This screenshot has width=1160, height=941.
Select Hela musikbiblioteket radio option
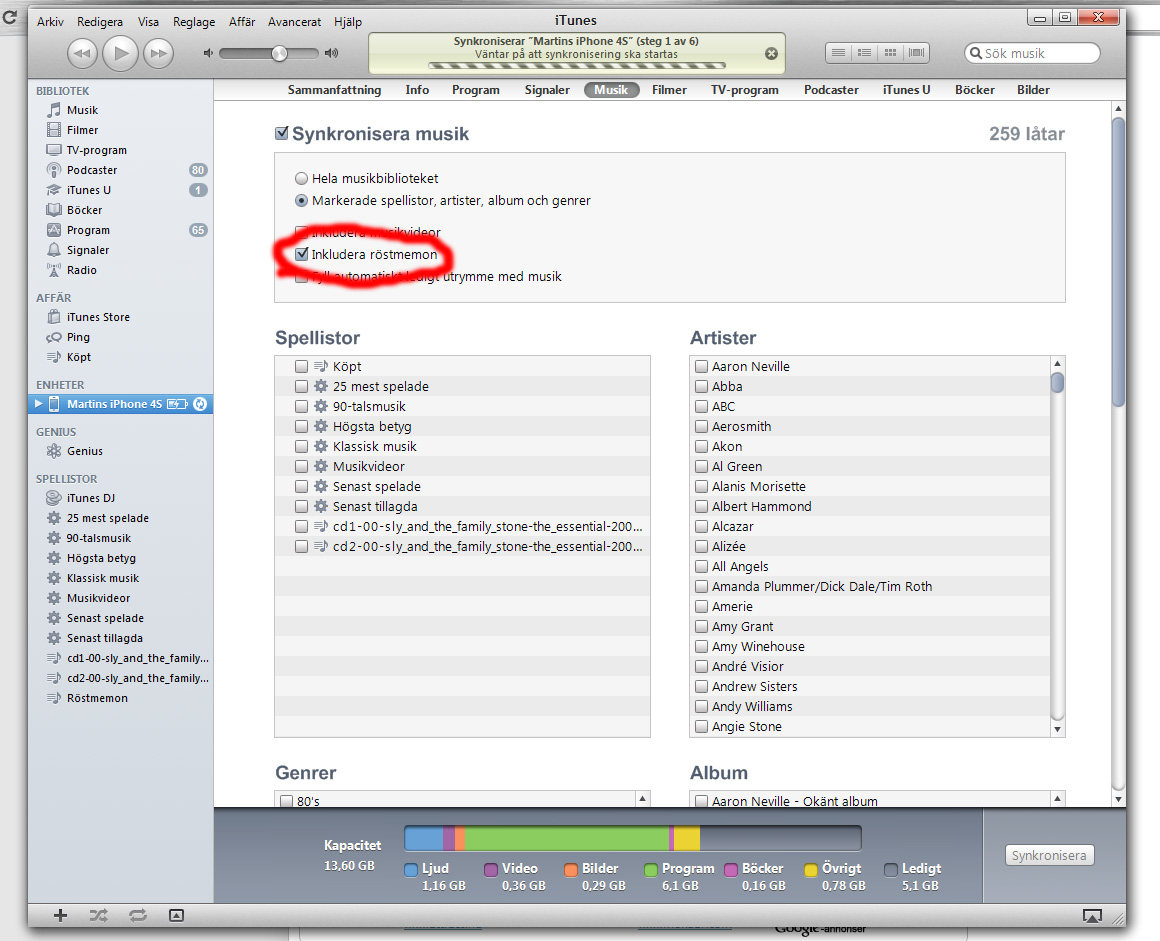(301, 178)
